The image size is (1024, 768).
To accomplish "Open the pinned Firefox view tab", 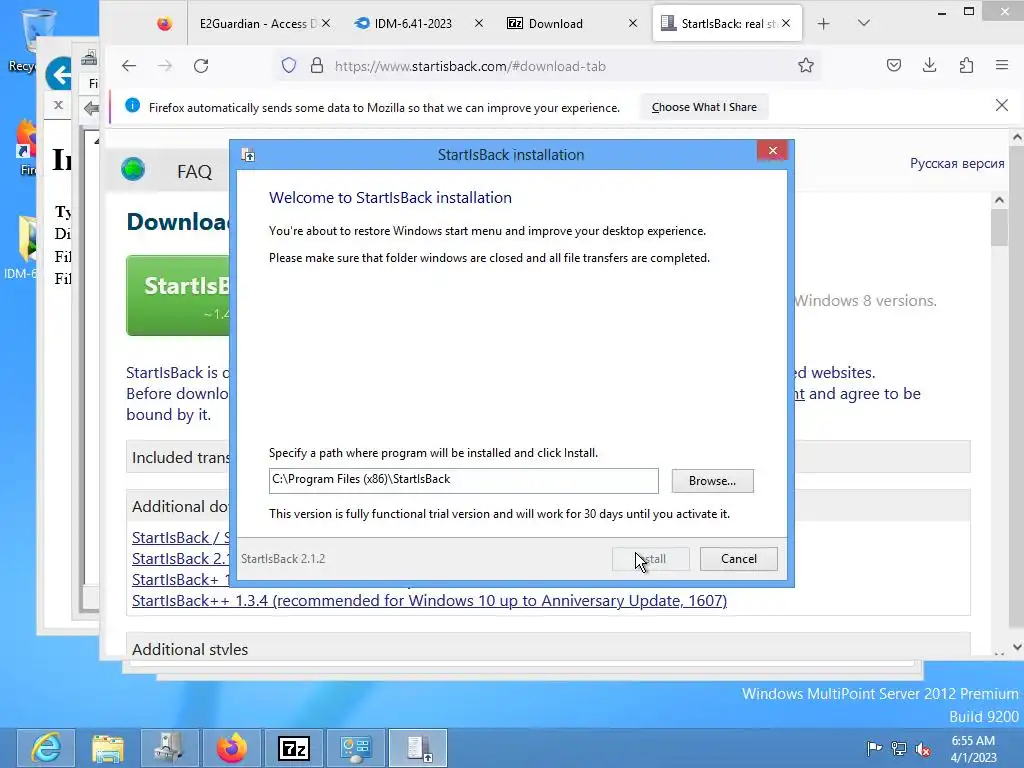I will point(165,24).
